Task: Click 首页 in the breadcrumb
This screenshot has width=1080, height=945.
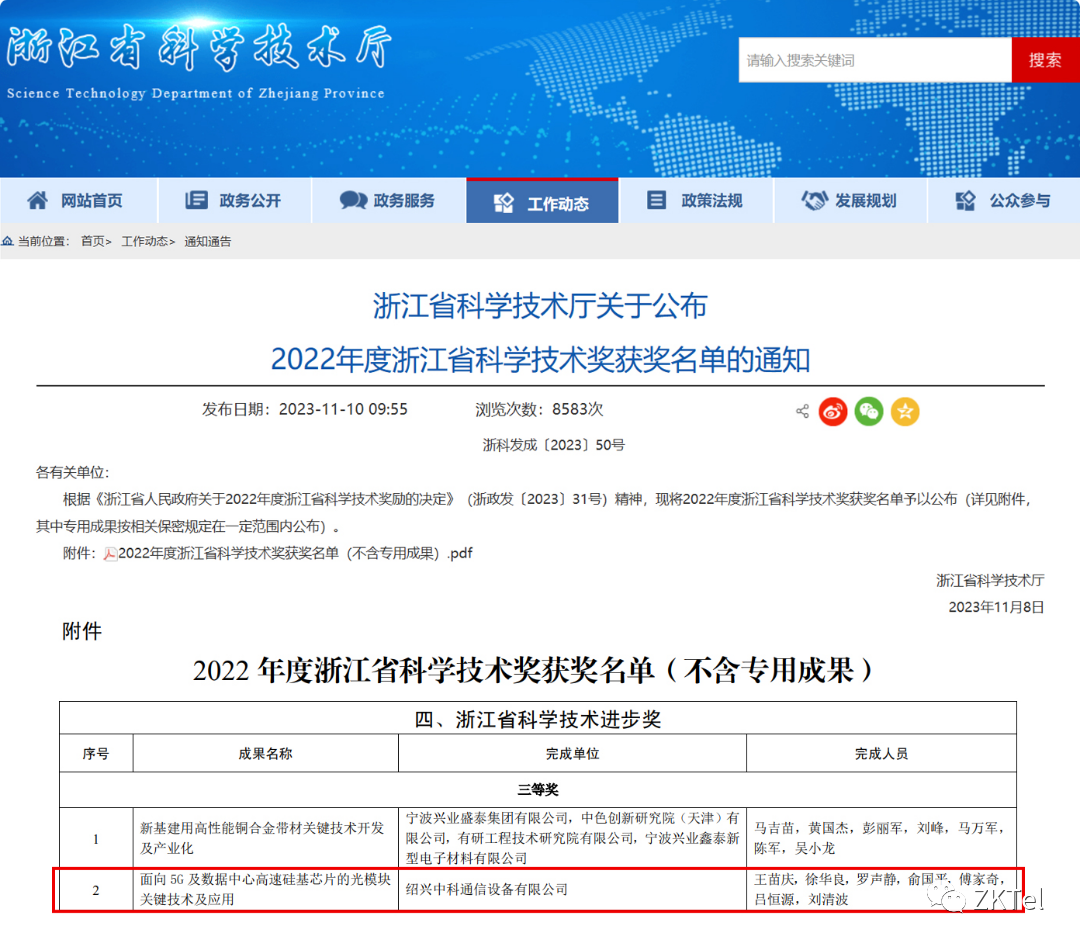Action: [x=92, y=242]
